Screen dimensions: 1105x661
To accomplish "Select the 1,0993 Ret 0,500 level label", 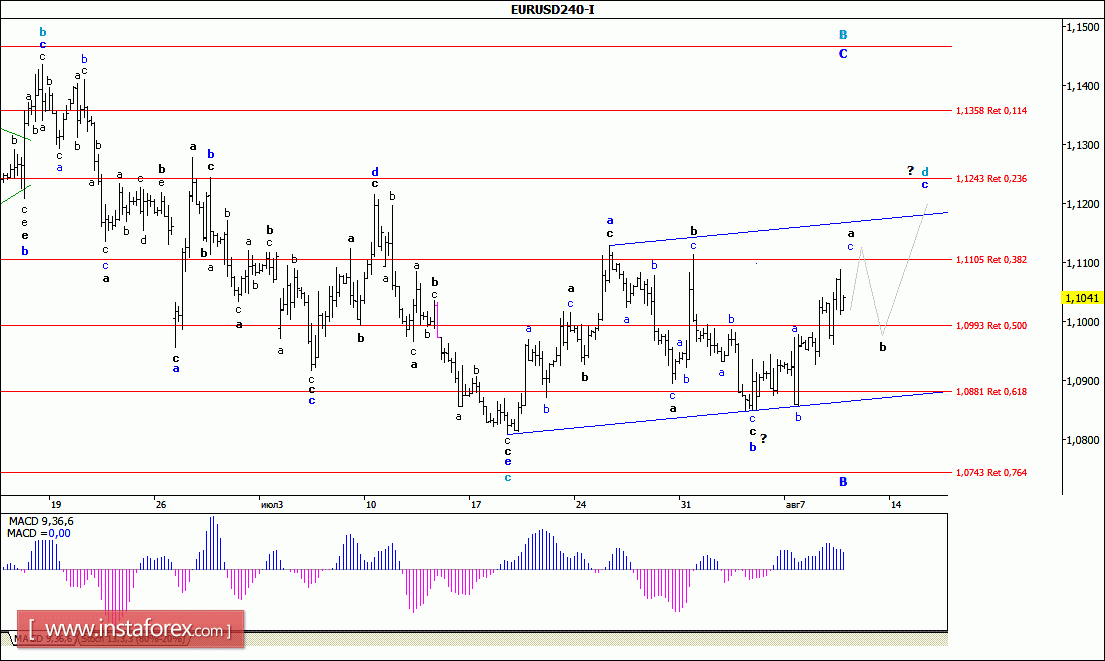I will (991, 326).
